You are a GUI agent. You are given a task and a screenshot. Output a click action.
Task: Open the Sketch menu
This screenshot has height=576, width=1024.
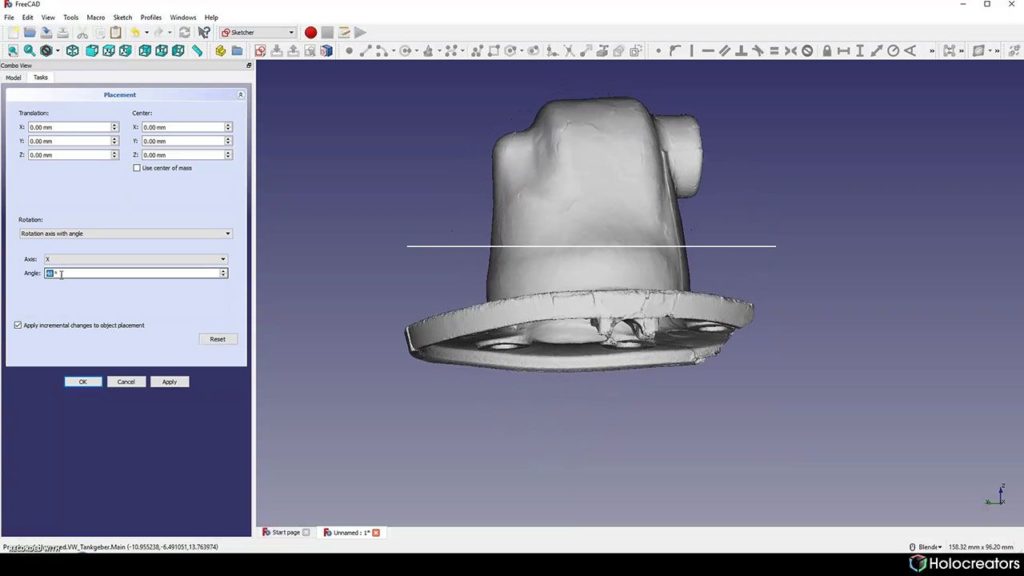(x=122, y=18)
